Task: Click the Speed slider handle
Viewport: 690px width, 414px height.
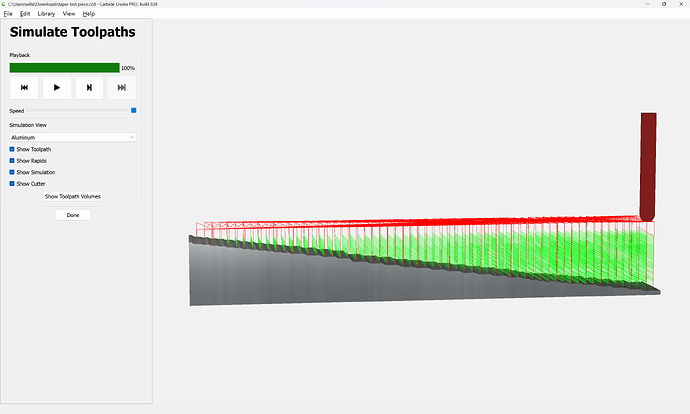Action: pos(134,111)
